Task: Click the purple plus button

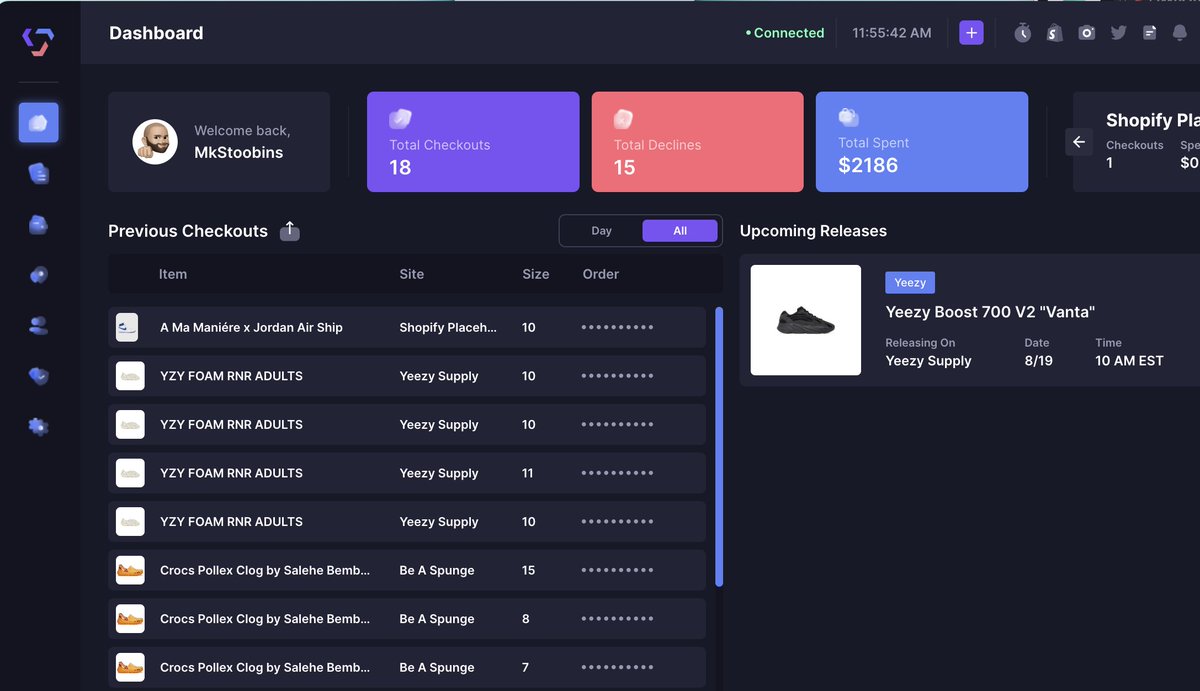Action: pyautogui.click(x=971, y=33)
